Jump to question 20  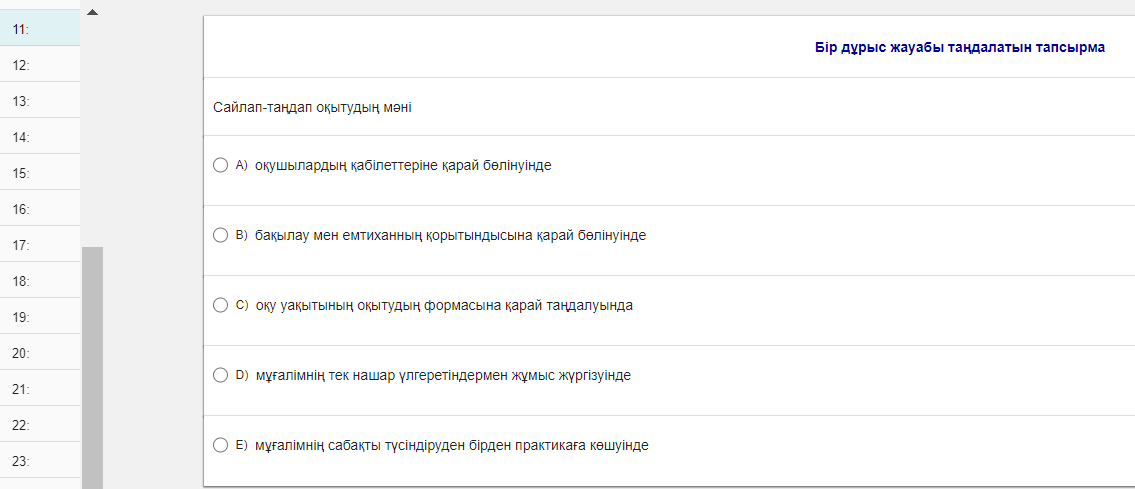[x=40, y=353]
